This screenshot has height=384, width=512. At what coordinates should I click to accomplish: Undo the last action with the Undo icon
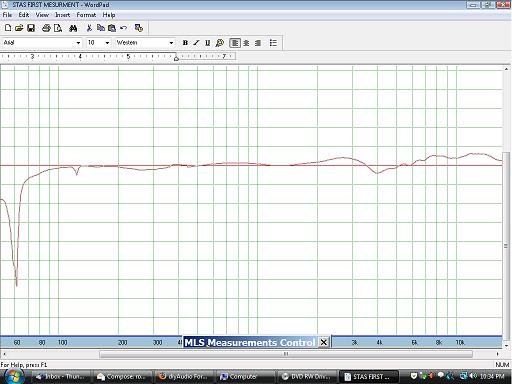(x=124, y=28)
